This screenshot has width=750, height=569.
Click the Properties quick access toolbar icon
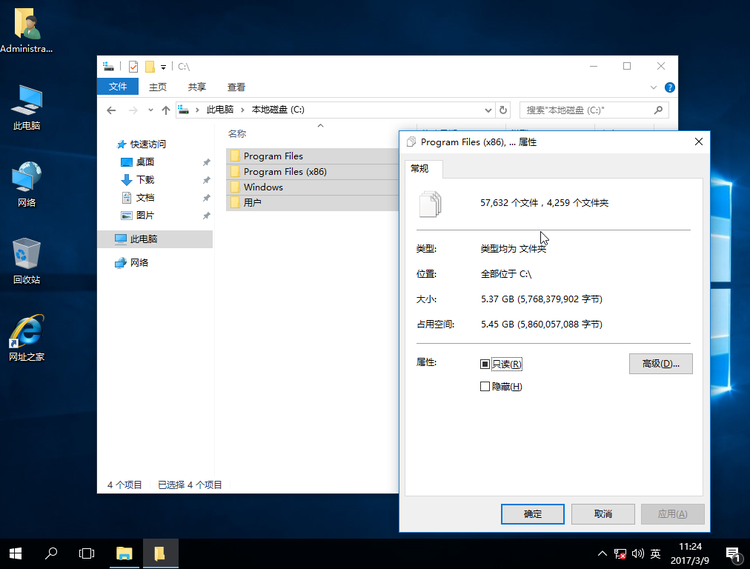pos(133,66)
